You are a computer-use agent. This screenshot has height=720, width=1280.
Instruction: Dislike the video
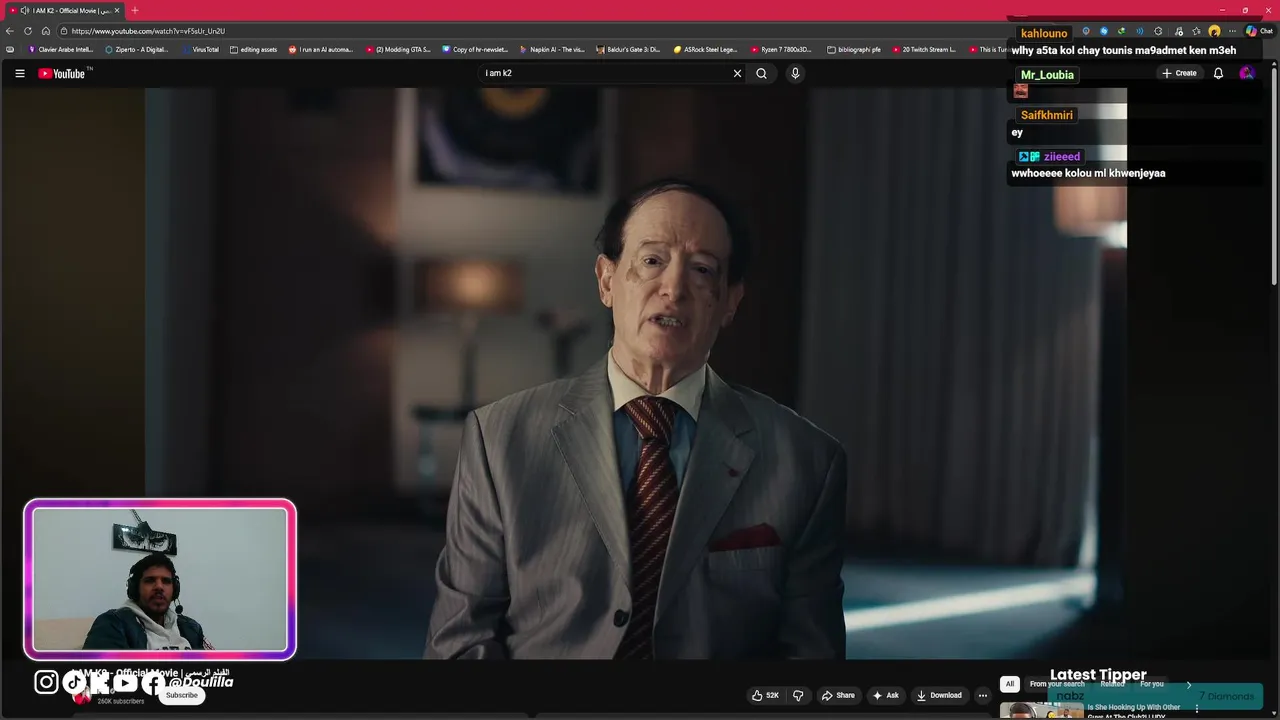click(x=798, y=695)
